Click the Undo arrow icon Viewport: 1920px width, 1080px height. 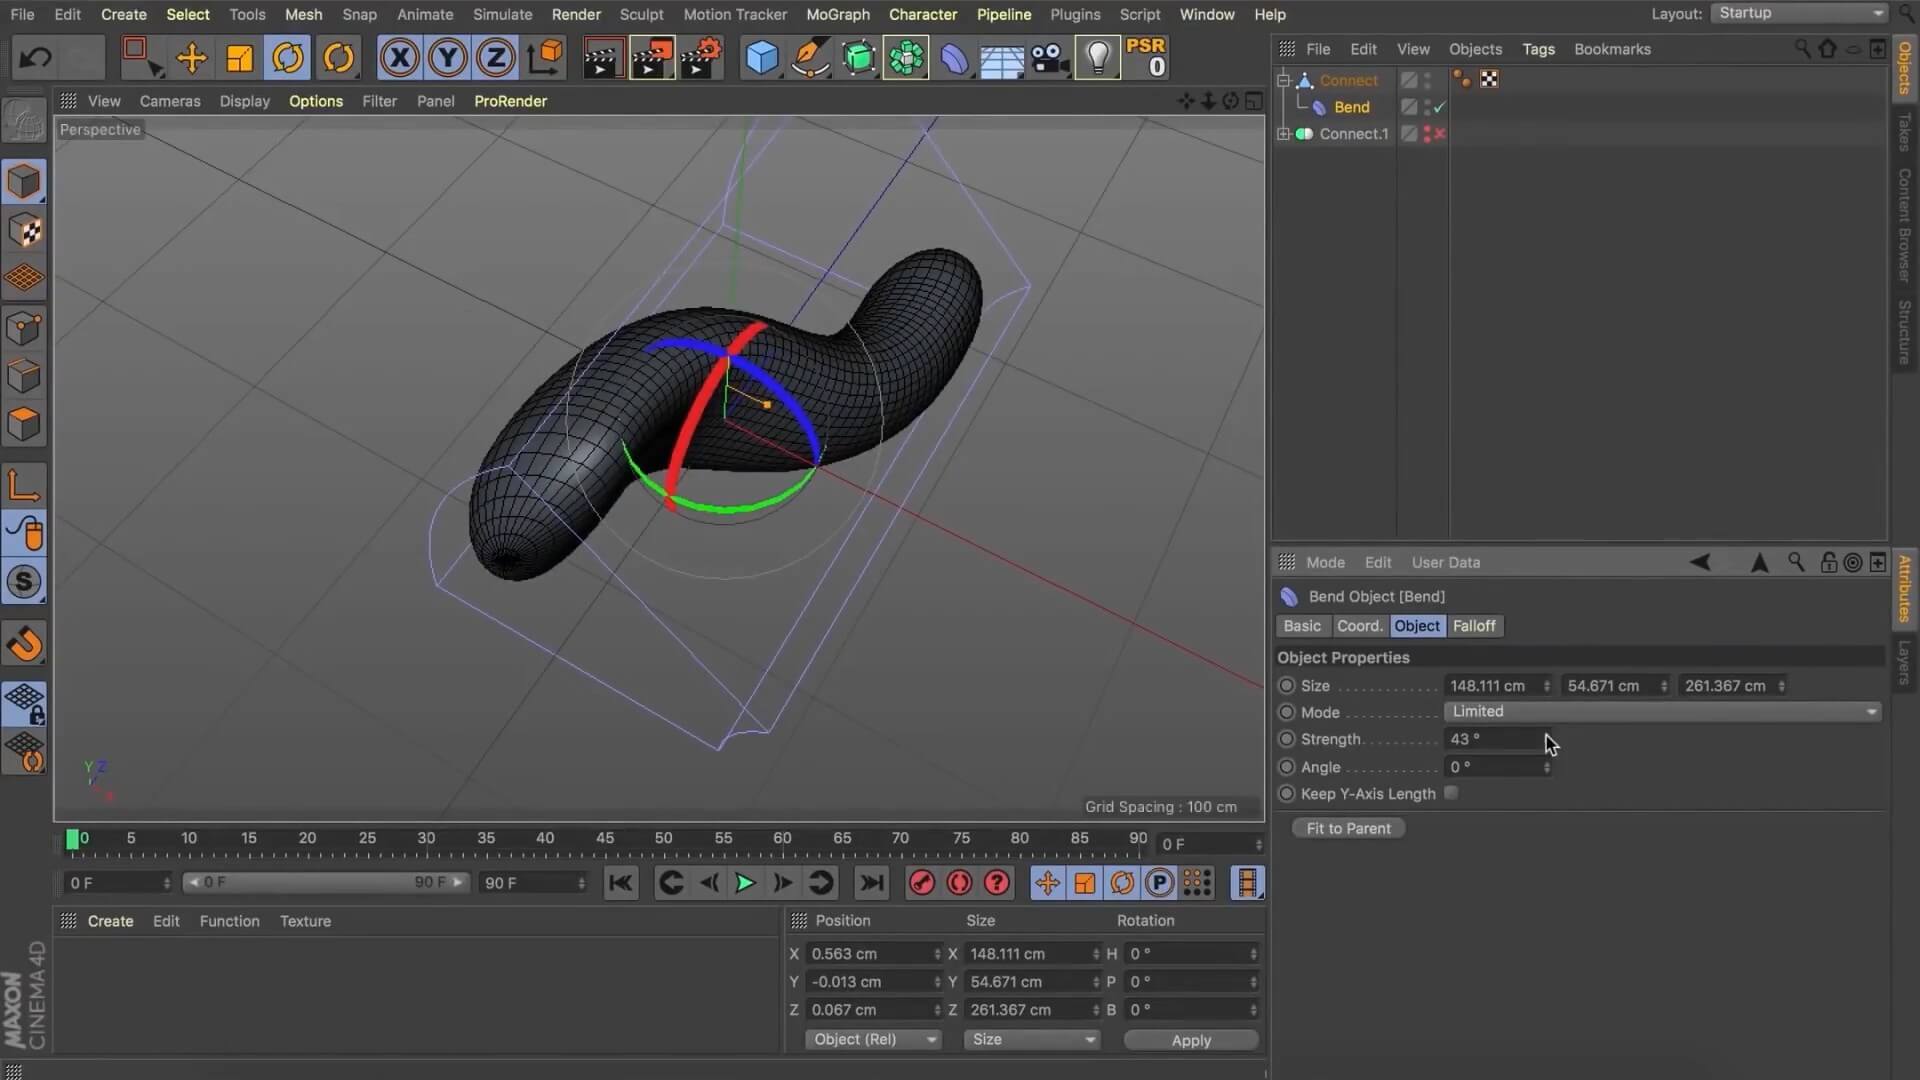coord(36,58)
